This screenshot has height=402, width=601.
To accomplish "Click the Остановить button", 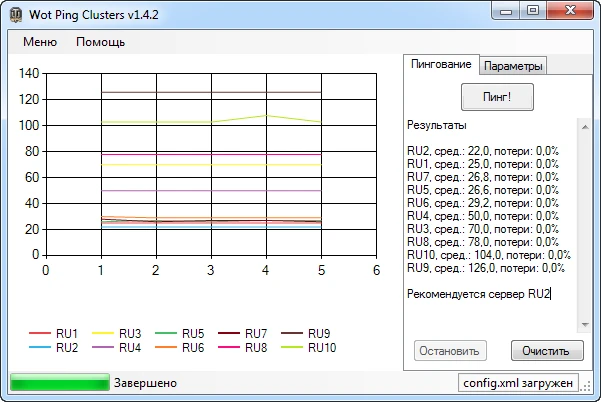I will (x=449, y=351).
